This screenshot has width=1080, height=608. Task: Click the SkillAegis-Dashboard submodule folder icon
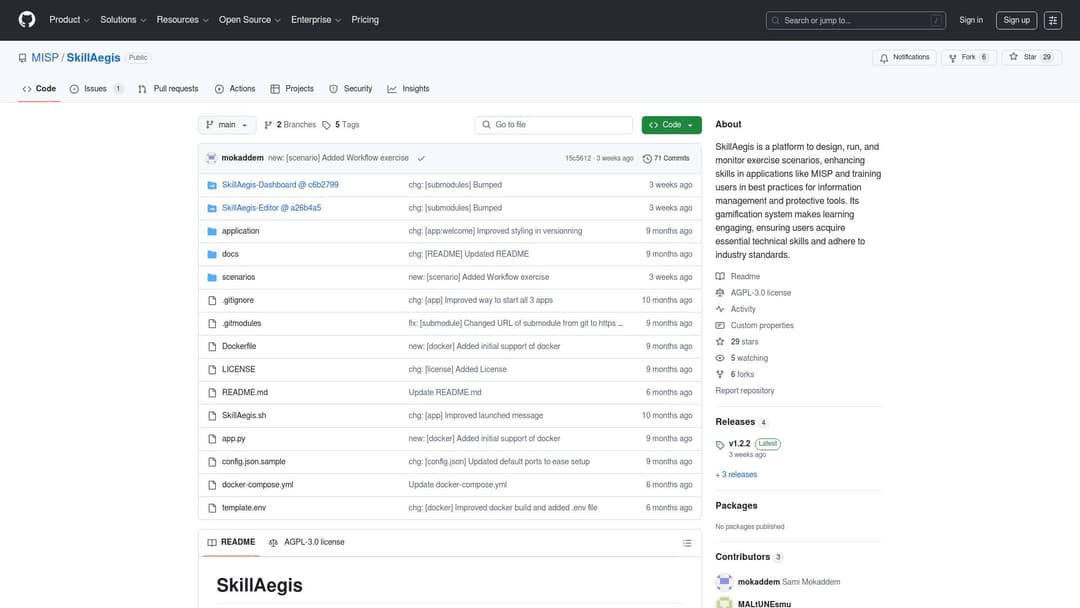212,185
